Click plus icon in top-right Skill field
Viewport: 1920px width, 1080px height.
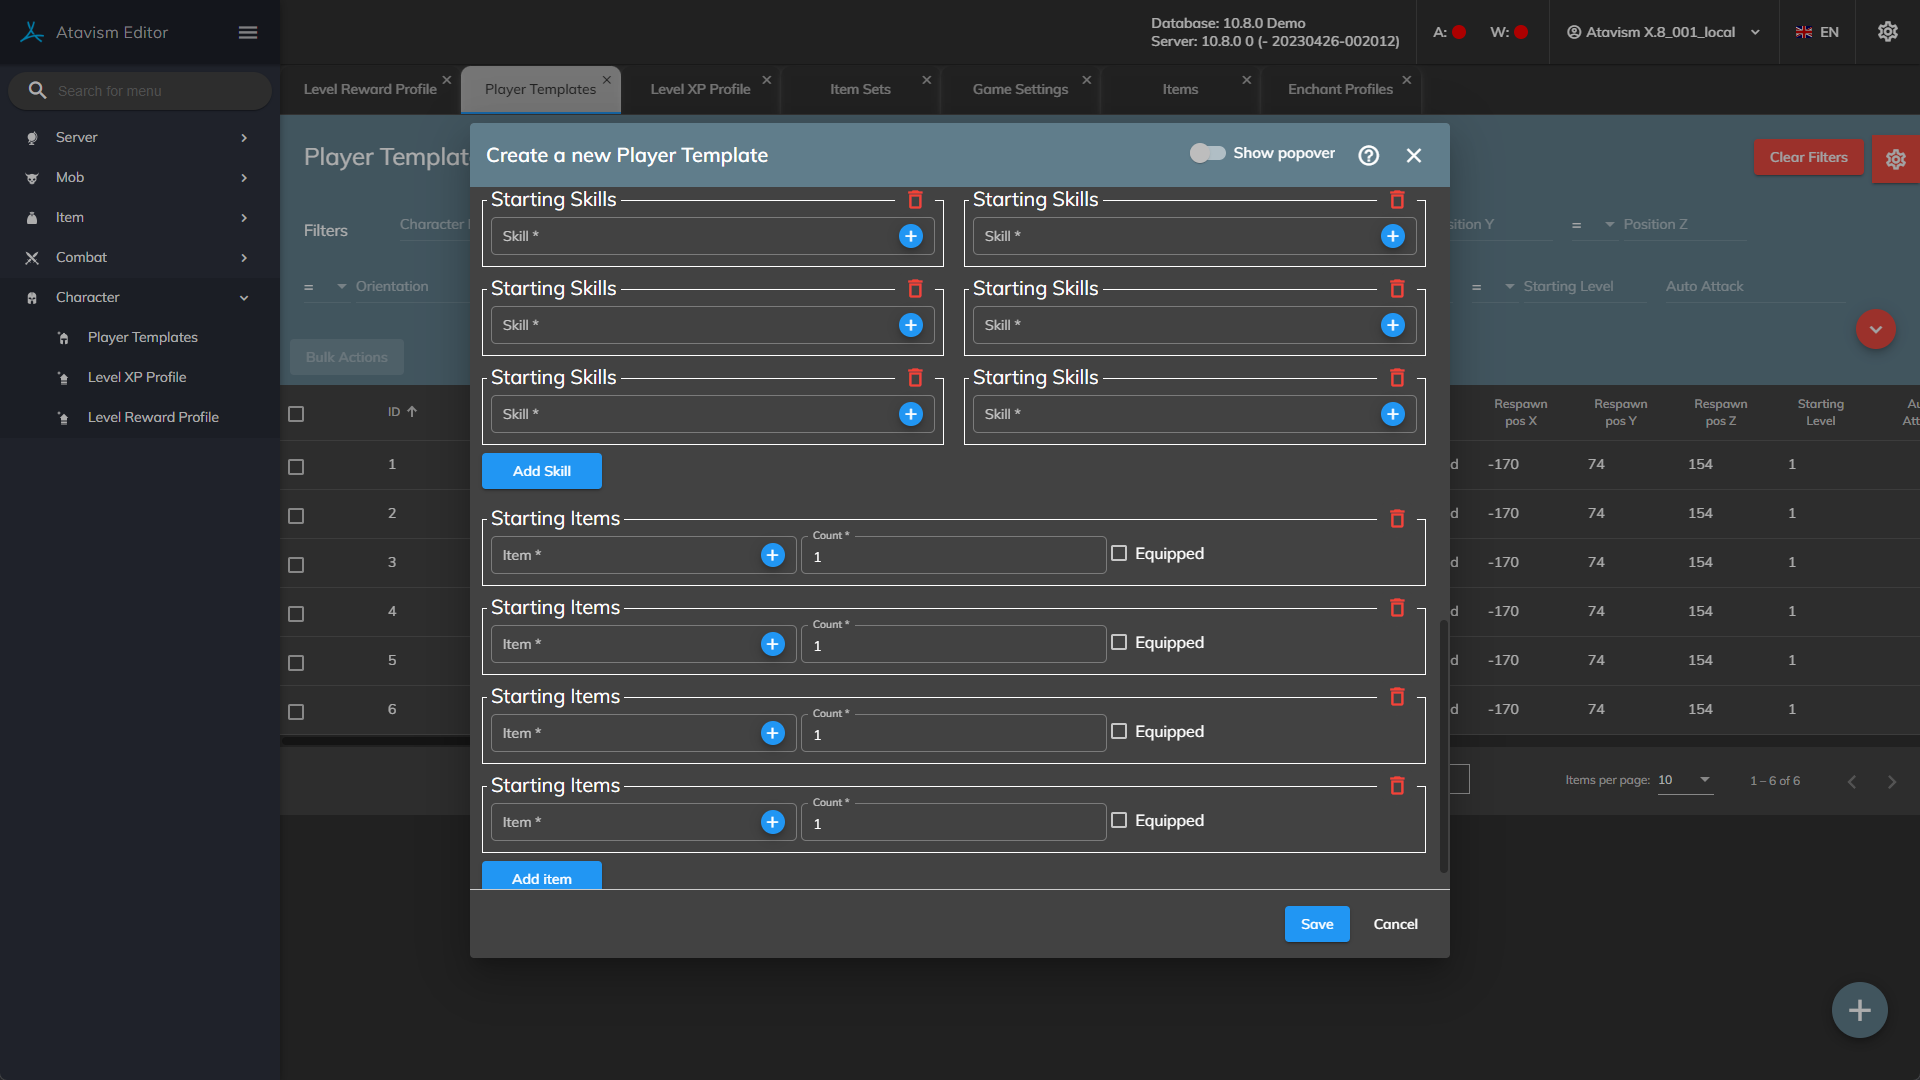pyautogui.click(x=1392, y=236)
